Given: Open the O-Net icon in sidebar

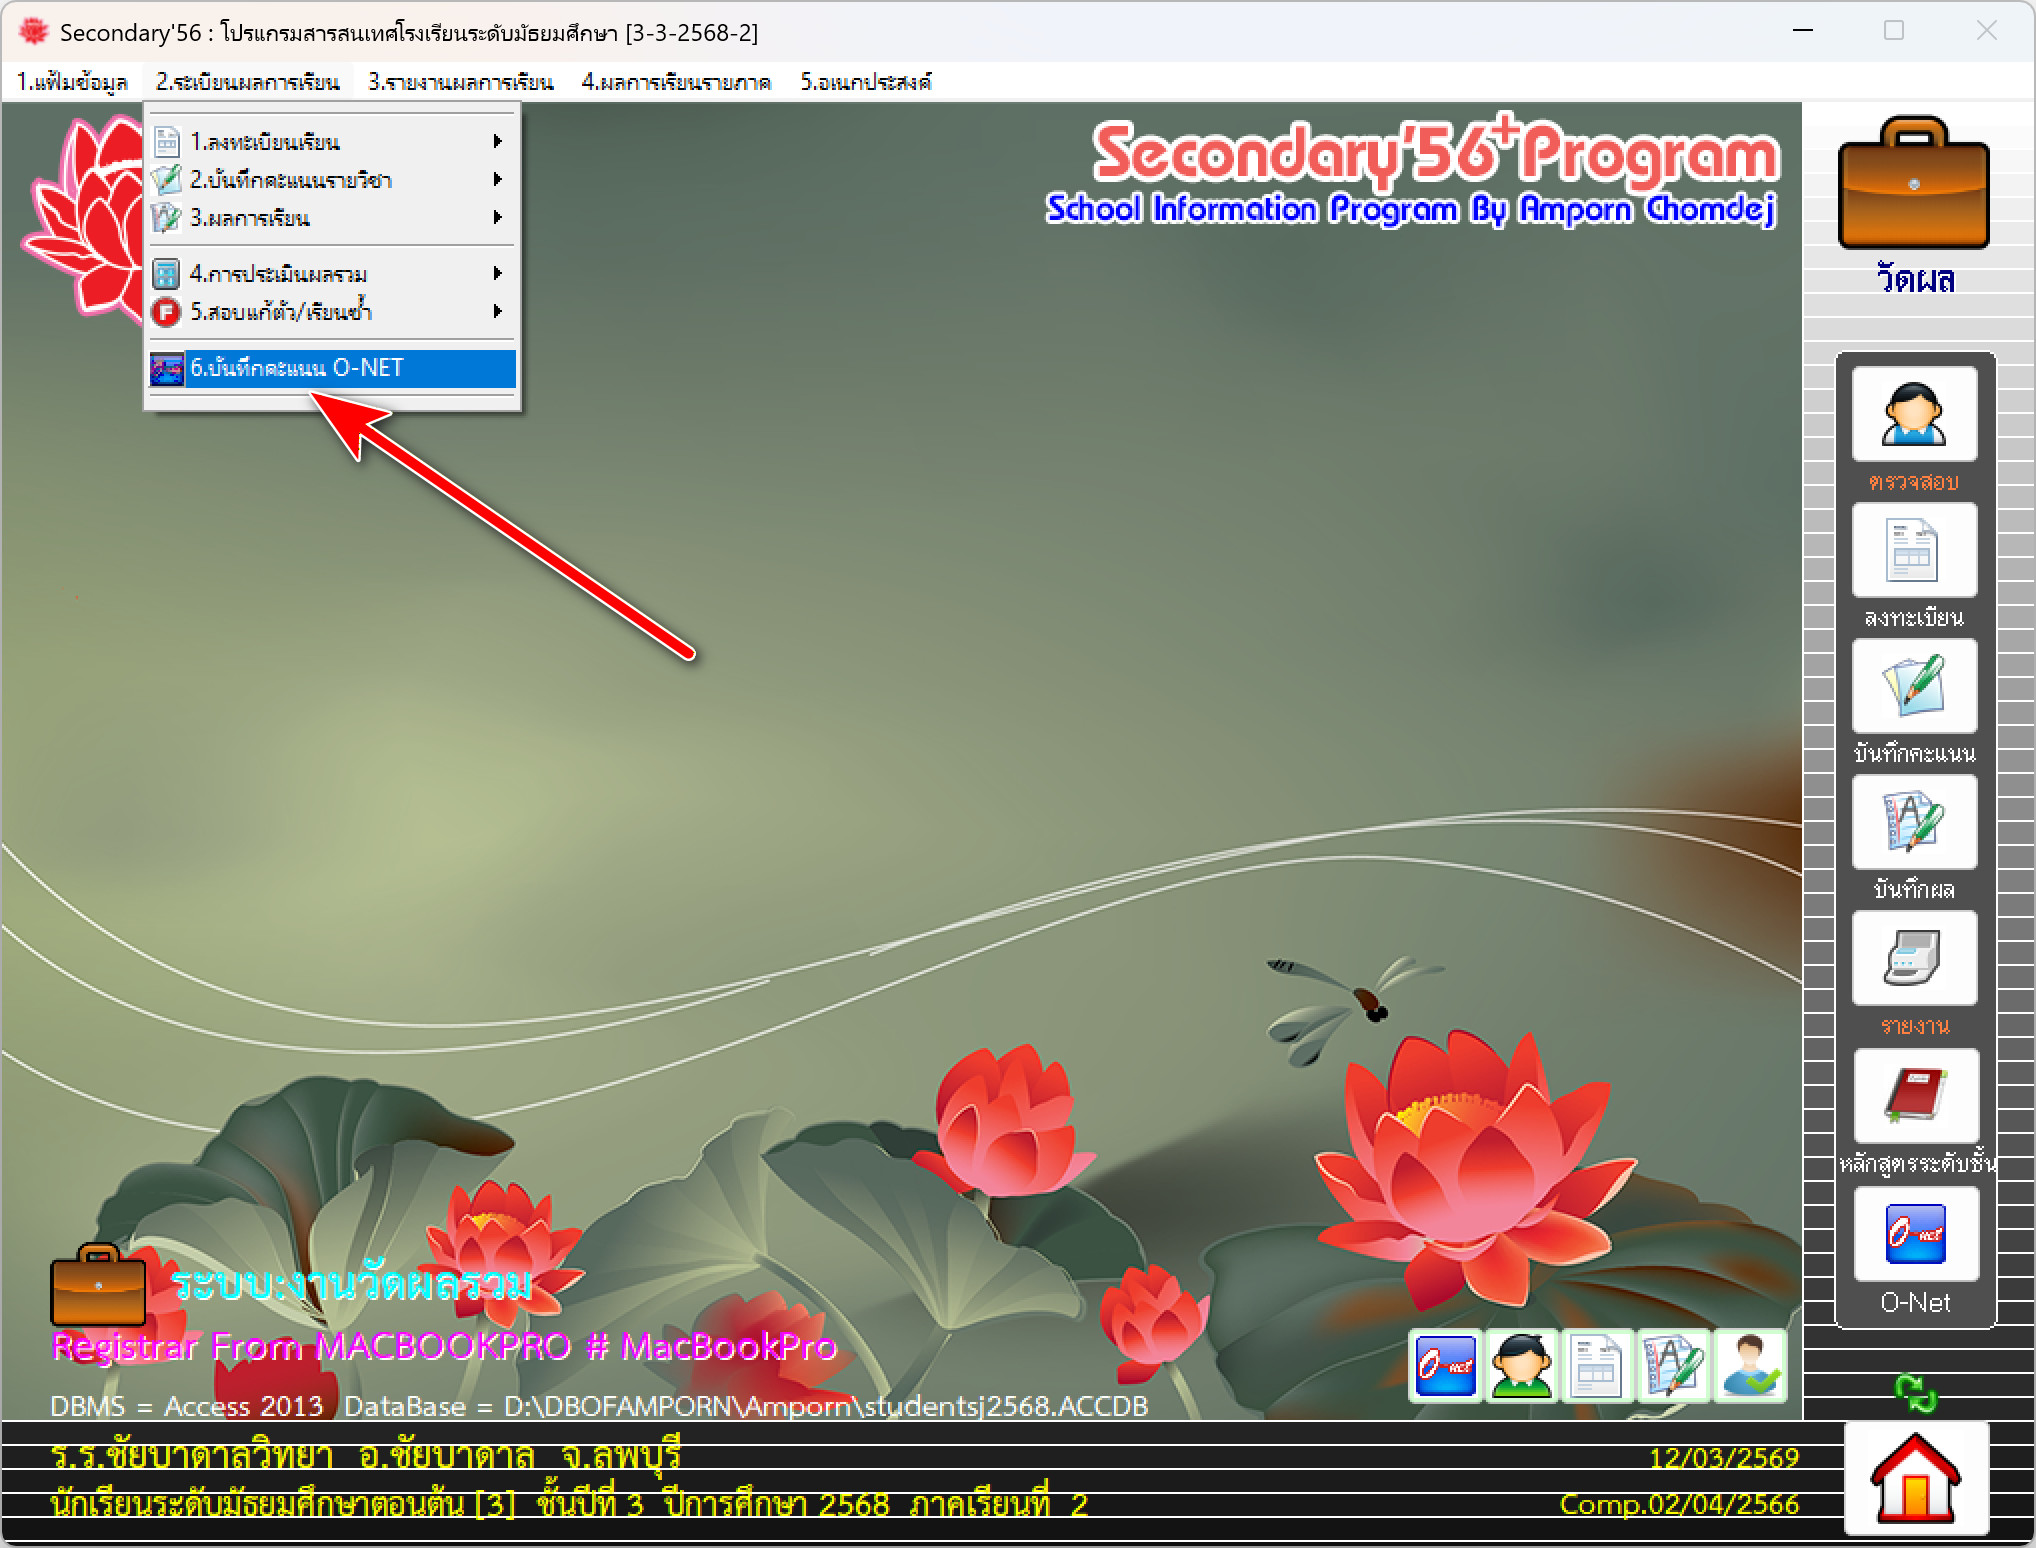Looking at the screenshot, I should coord(1915,1234).
